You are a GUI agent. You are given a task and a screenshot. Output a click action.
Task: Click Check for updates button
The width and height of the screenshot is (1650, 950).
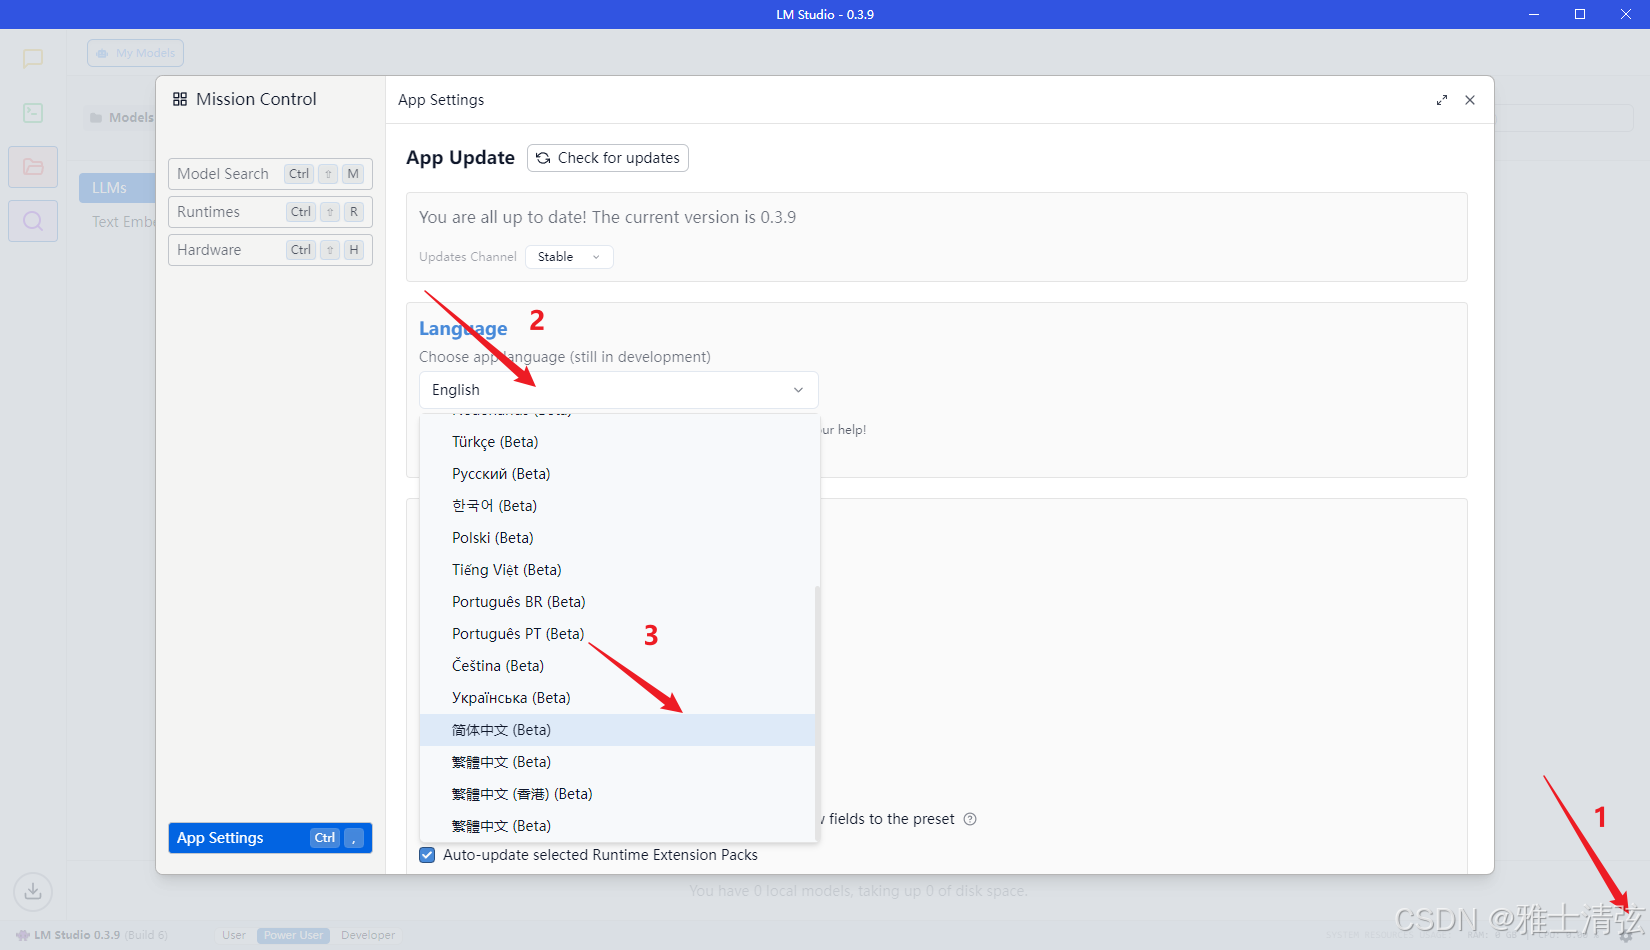[x=608, y=158]
